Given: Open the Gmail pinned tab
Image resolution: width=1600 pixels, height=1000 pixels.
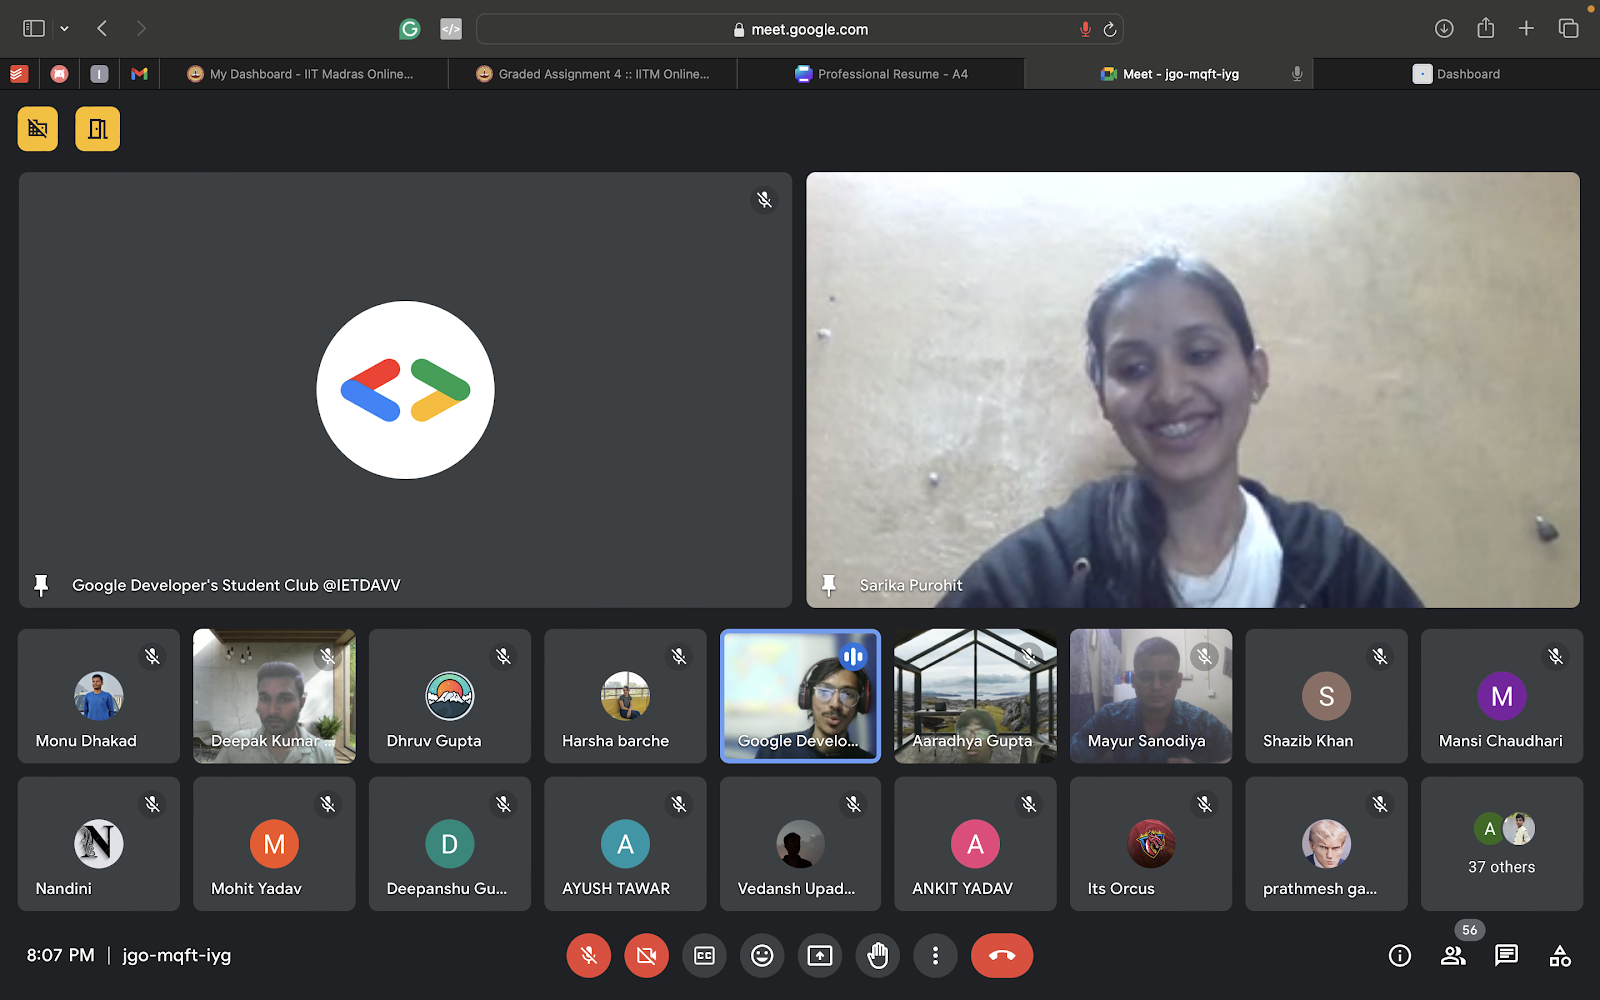Looking at the screenshot, I should [x=139, y=74].
